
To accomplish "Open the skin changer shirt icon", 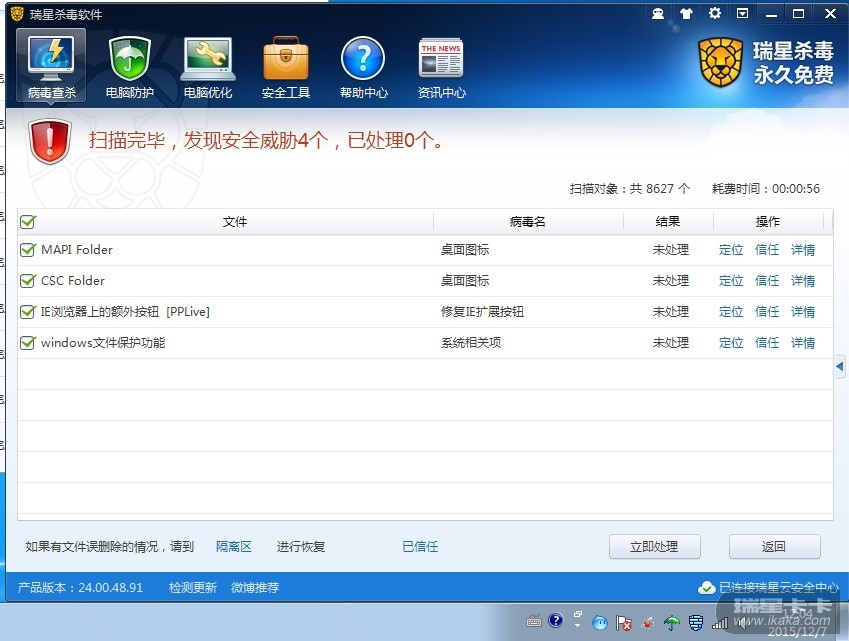I will click(x=686, y=14).
